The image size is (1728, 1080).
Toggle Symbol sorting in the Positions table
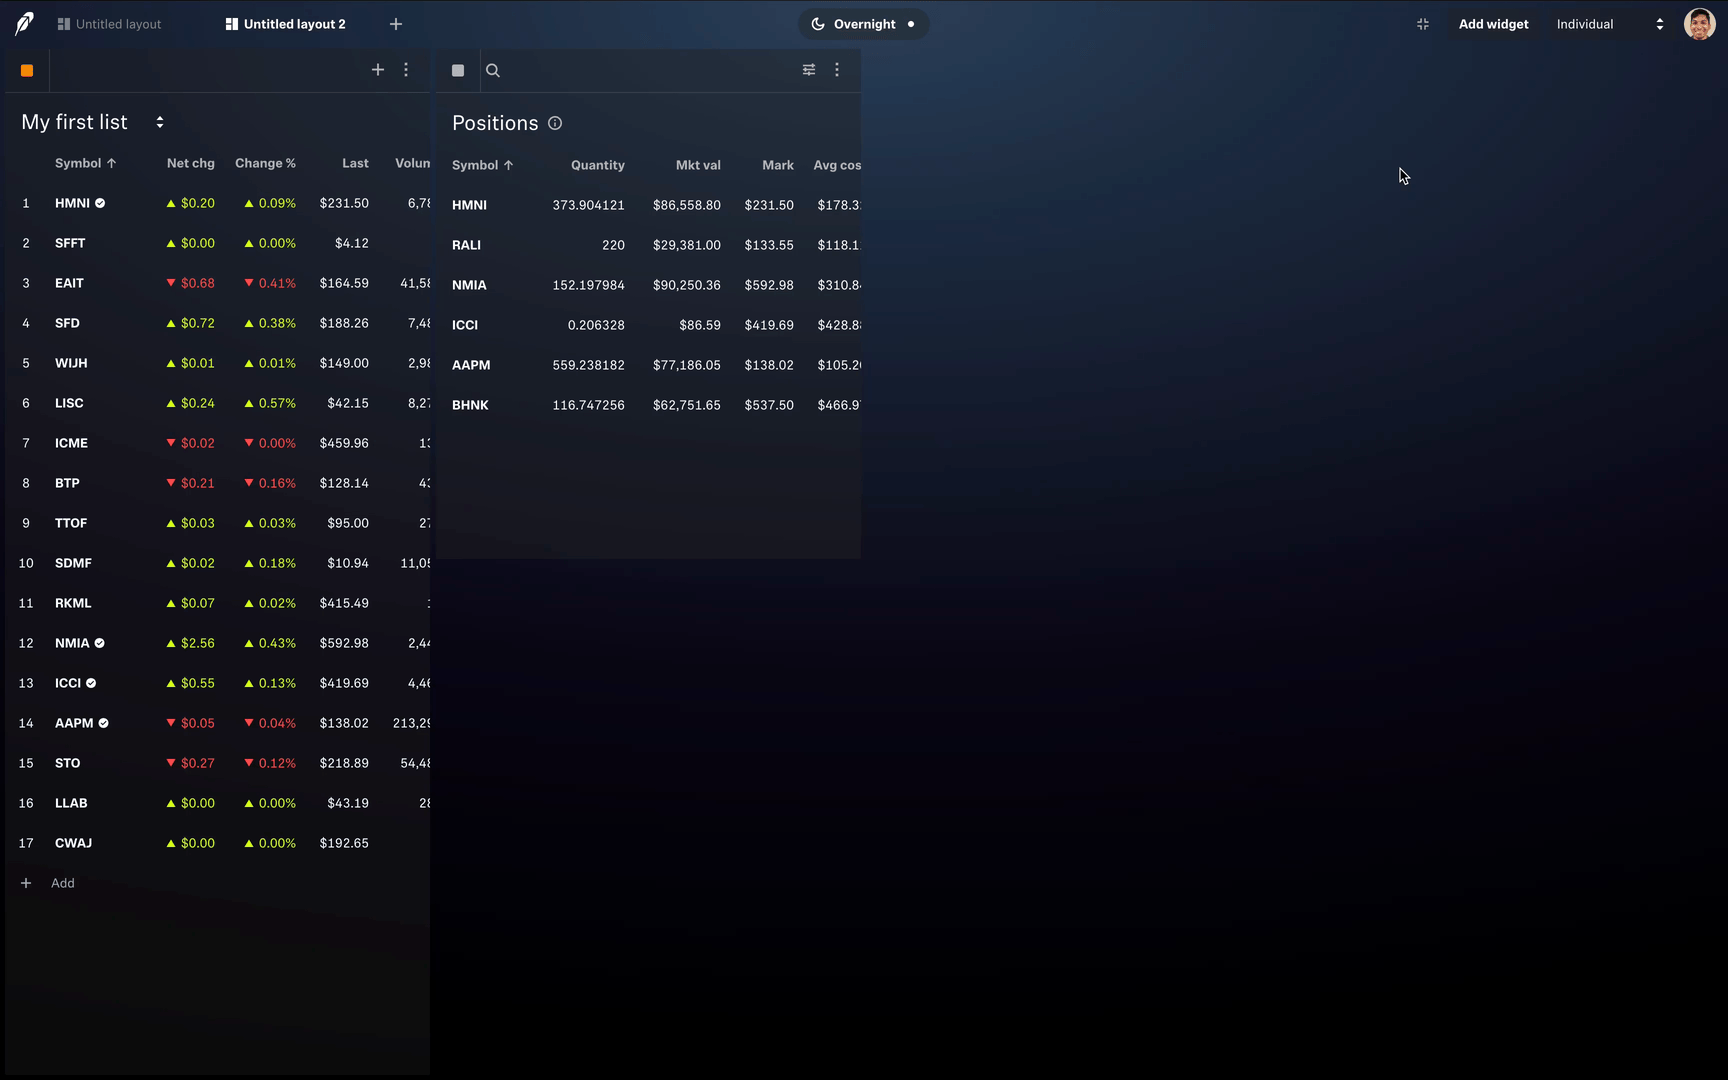[x=482, y=165]
